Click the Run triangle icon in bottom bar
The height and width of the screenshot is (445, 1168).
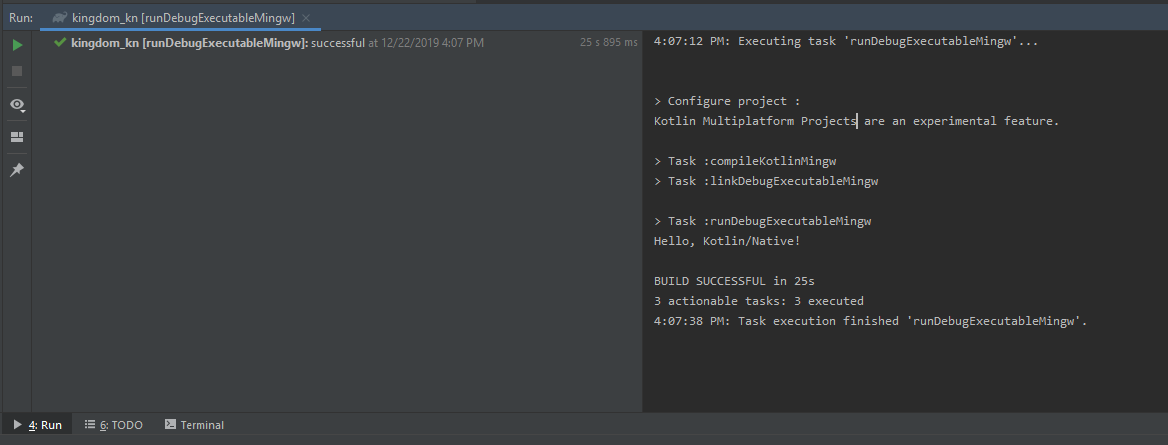click(17, 424)
